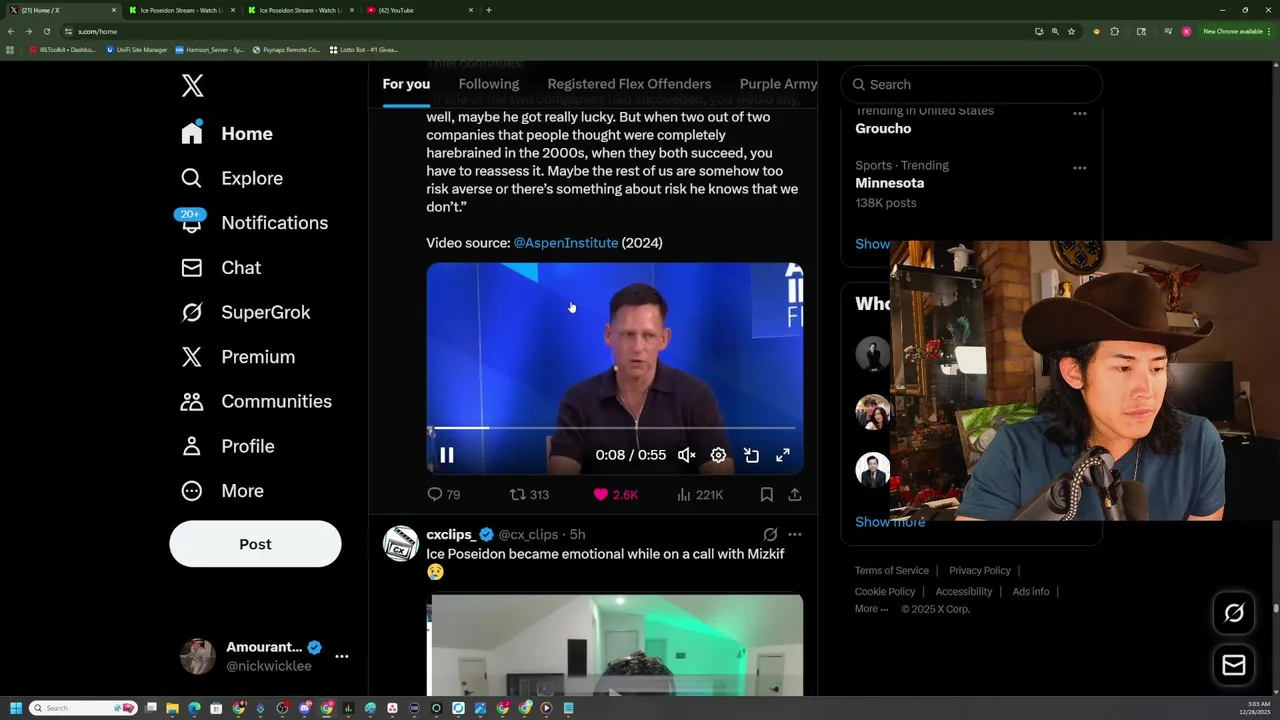Enter fullscreen on the video
Screen dimensions: 1280x720
pyautogui.click(x=783, y=455)
